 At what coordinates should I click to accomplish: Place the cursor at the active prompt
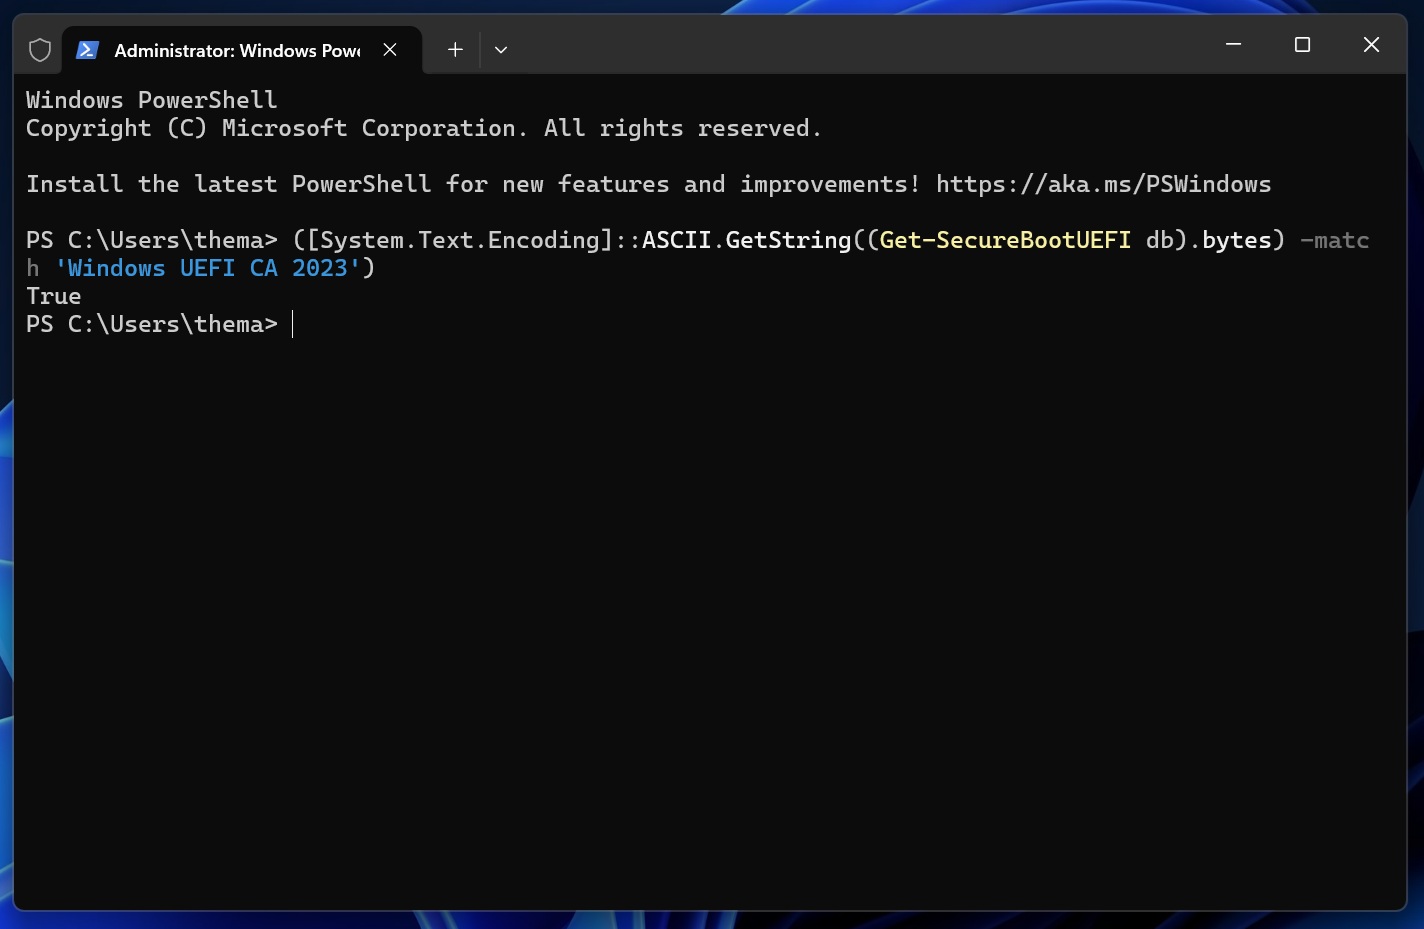[x=292, y=324]
